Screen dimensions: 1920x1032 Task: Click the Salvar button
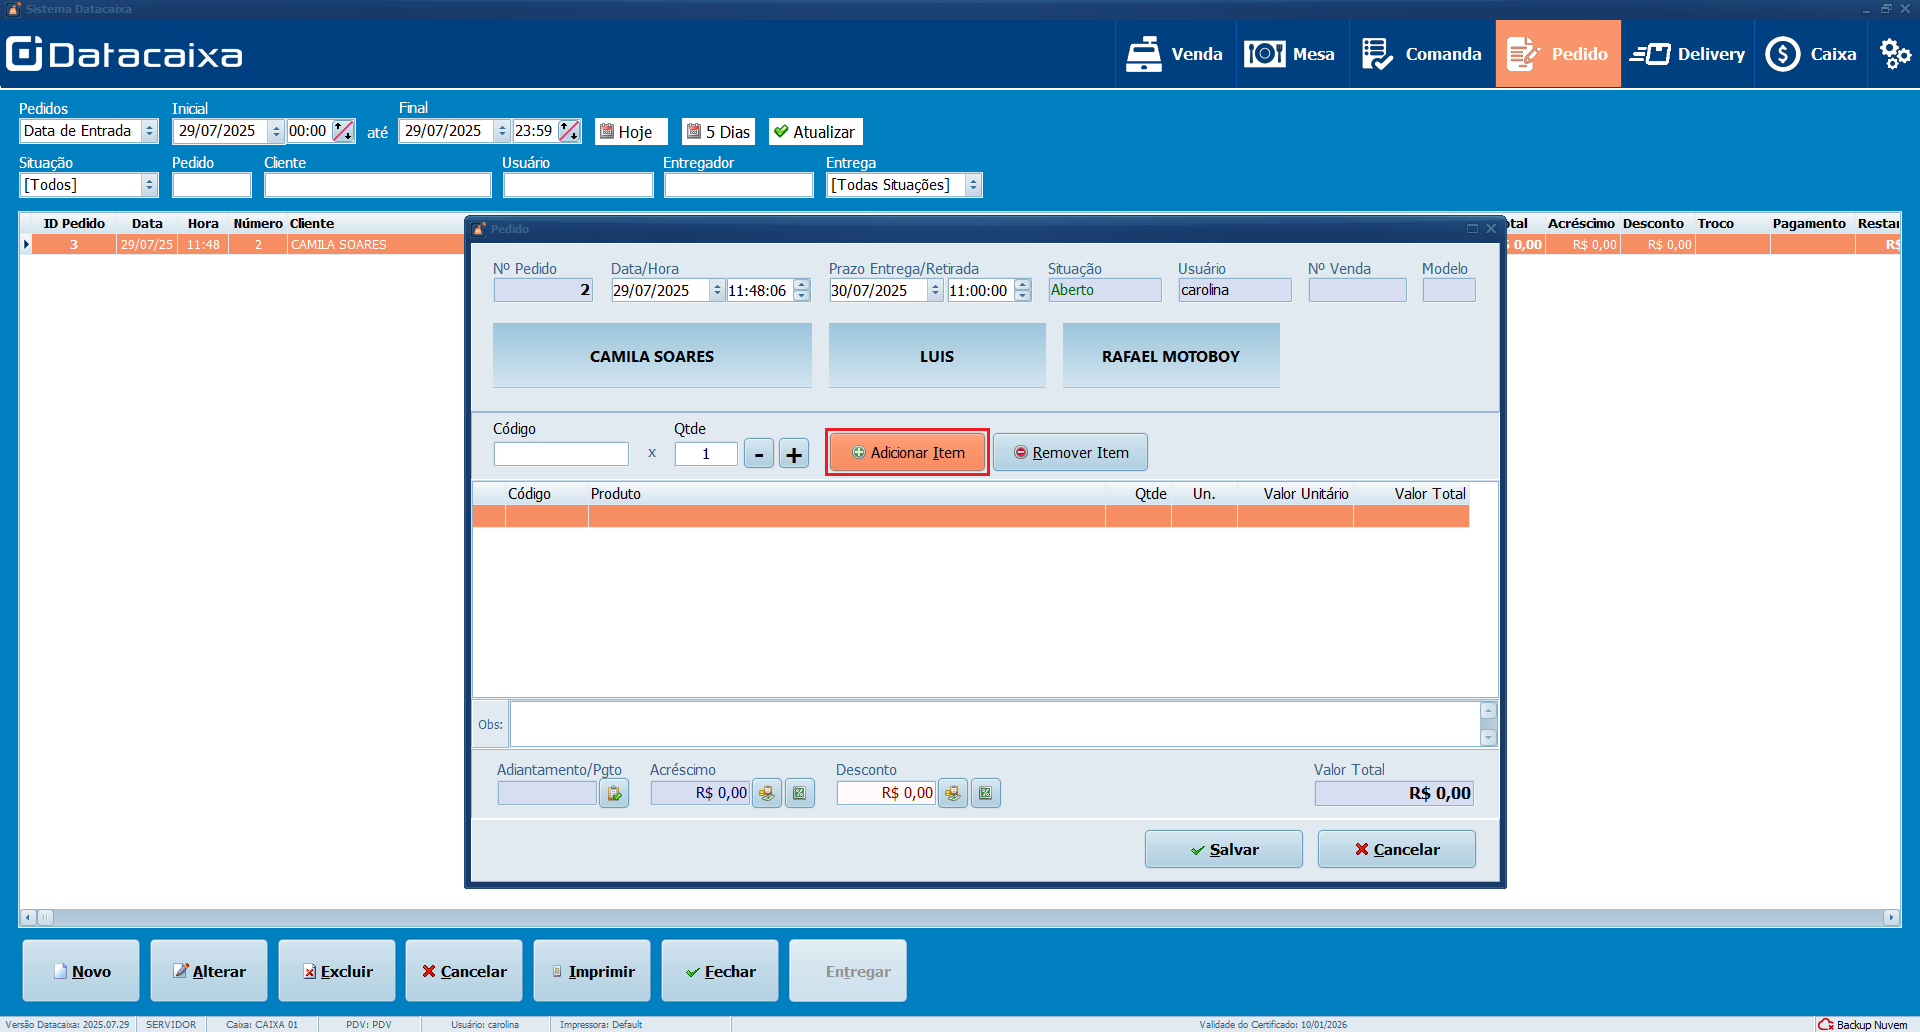click(1223, 849)
